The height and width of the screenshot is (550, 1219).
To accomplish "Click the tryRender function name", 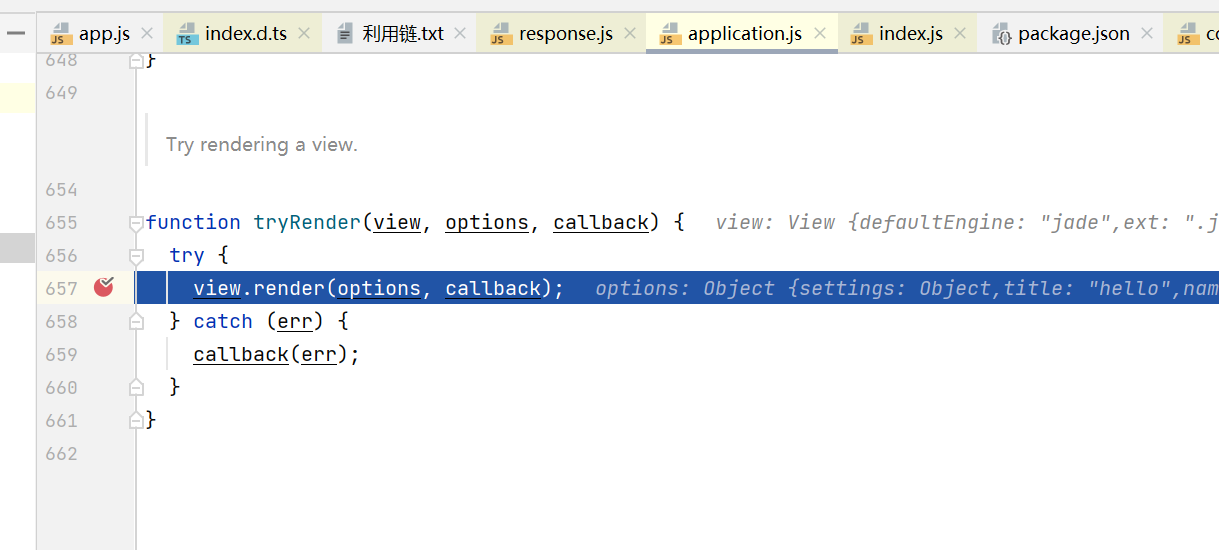I will 307,222.
